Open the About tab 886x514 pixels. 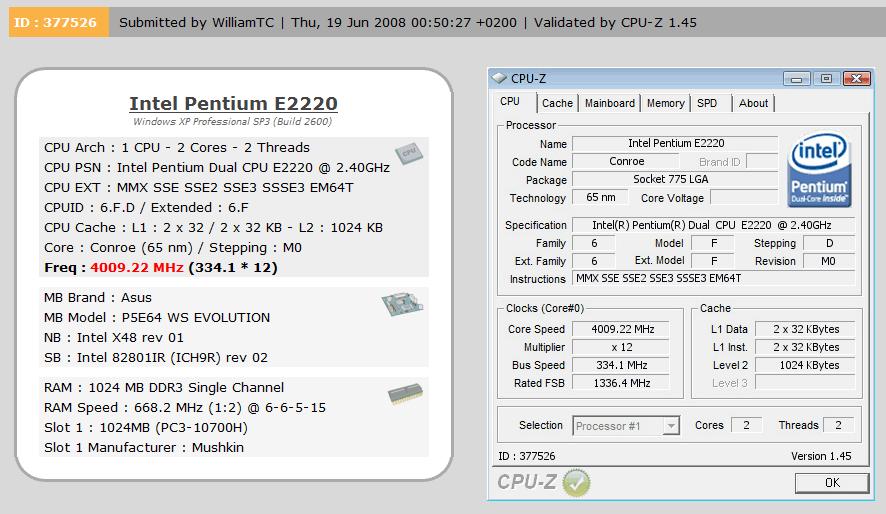(x=753, y=103)
